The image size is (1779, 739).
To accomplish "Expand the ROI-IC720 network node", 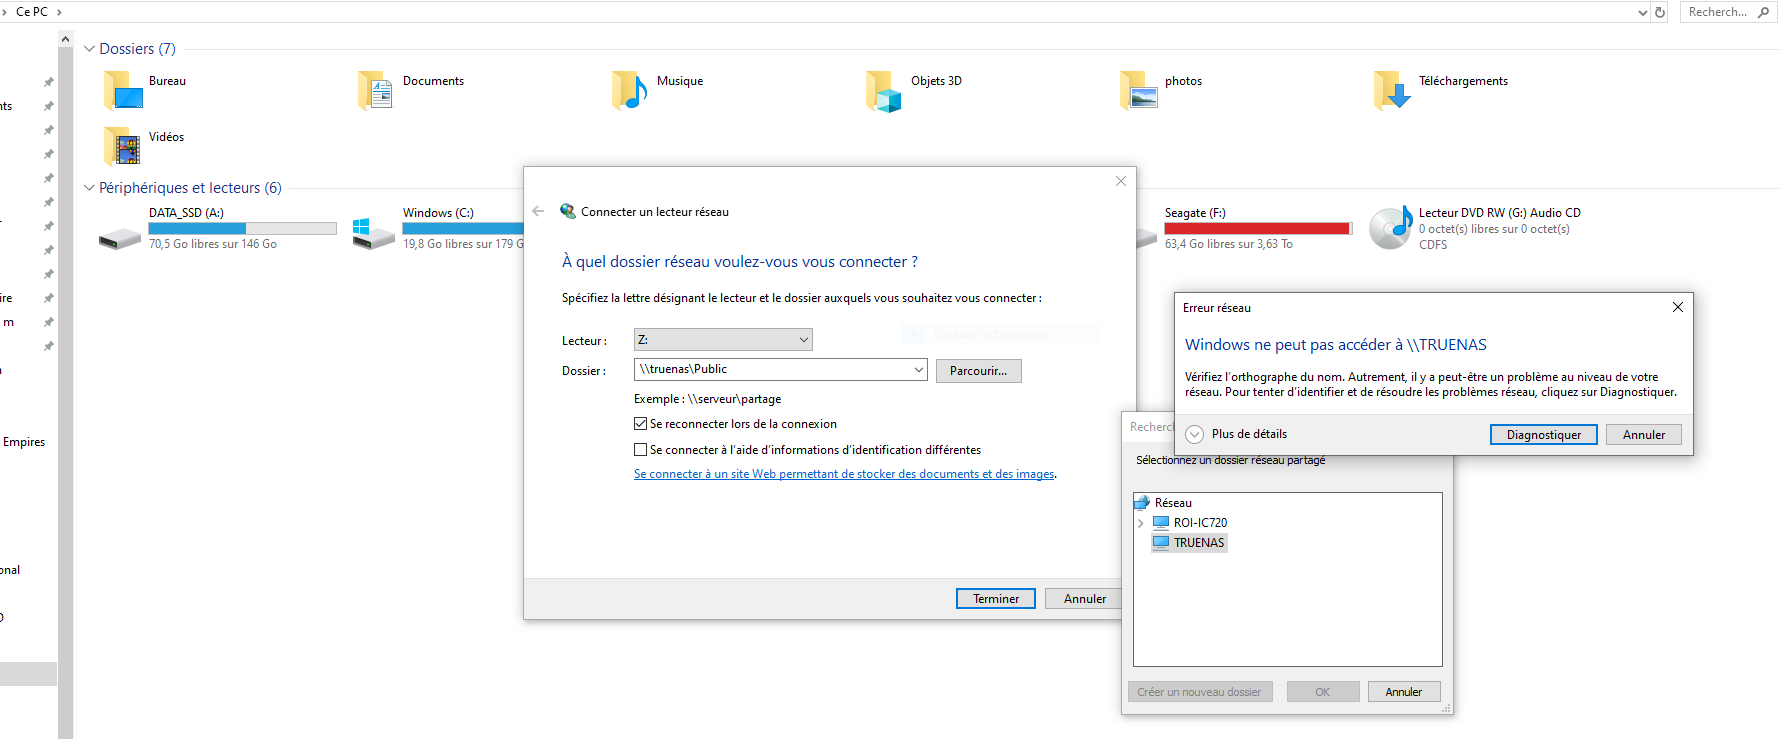I will 1141,523.
